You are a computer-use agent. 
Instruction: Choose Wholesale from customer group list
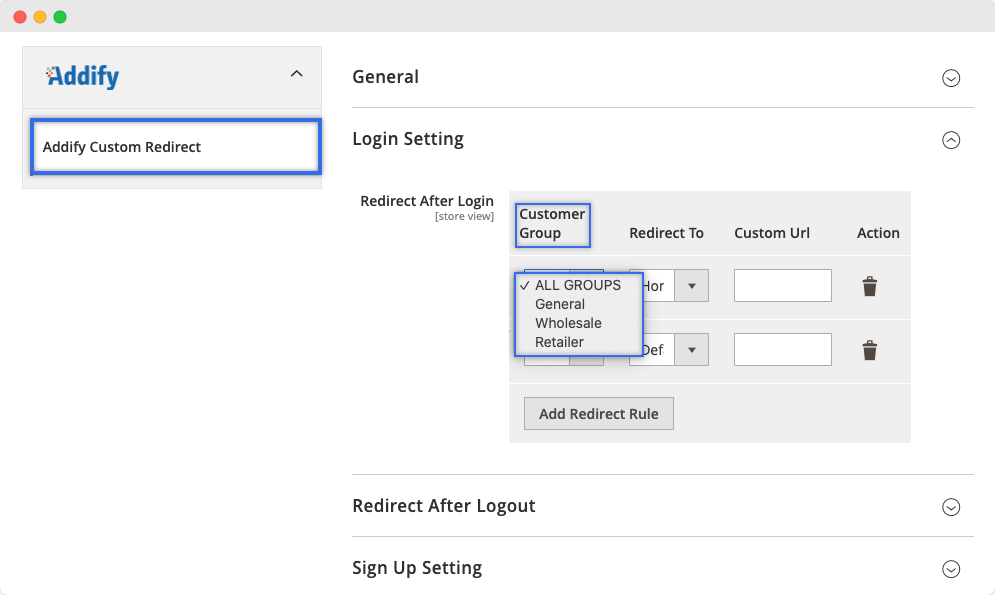click(x=568, y=323)
